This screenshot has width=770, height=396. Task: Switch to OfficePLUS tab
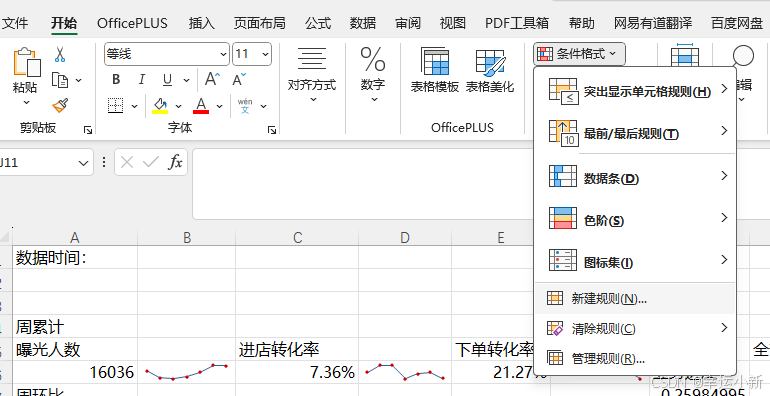[x=132, y=23]
